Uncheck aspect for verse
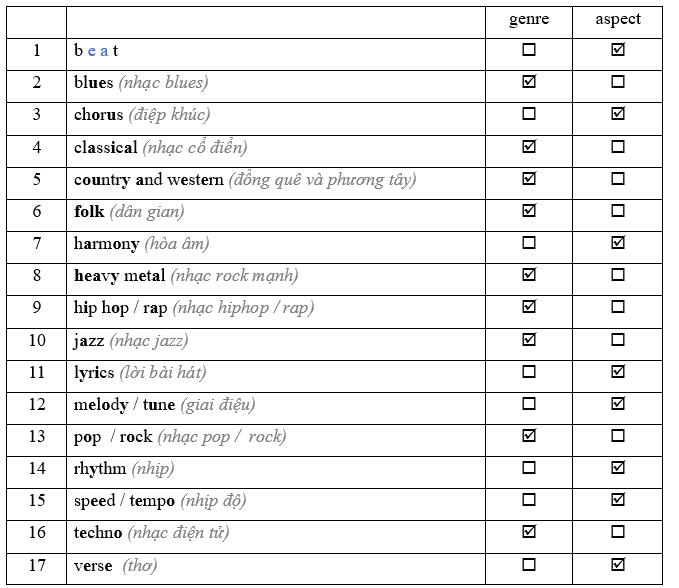This screenshot has width=679, height=588. 618,565
